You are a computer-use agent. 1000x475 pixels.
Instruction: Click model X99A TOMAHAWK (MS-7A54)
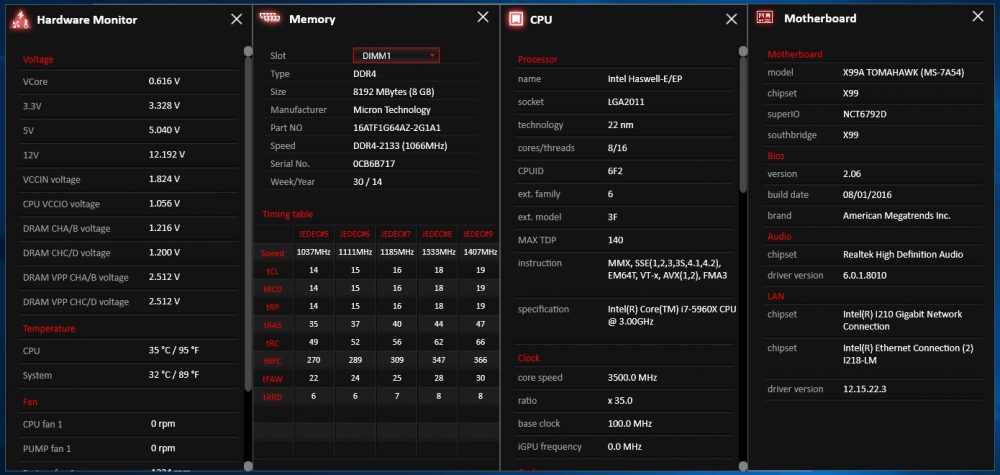(x=903, y=73)
